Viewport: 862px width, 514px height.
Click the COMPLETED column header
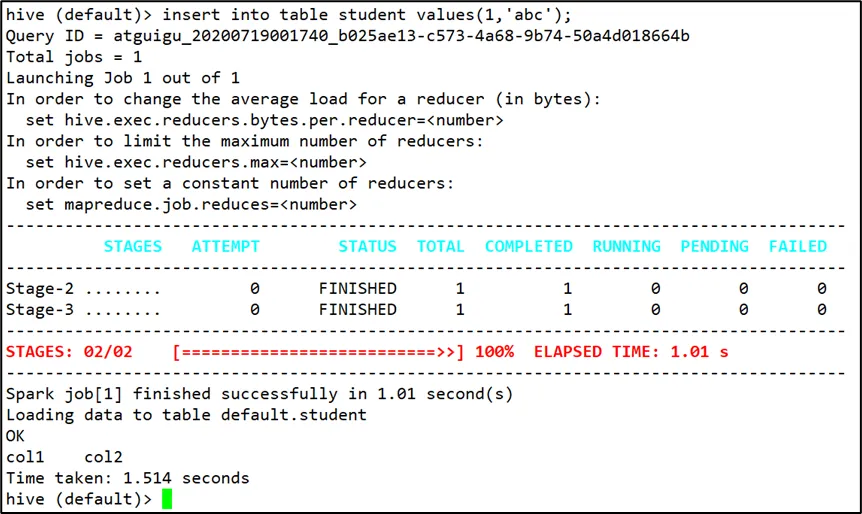(528, 246)
